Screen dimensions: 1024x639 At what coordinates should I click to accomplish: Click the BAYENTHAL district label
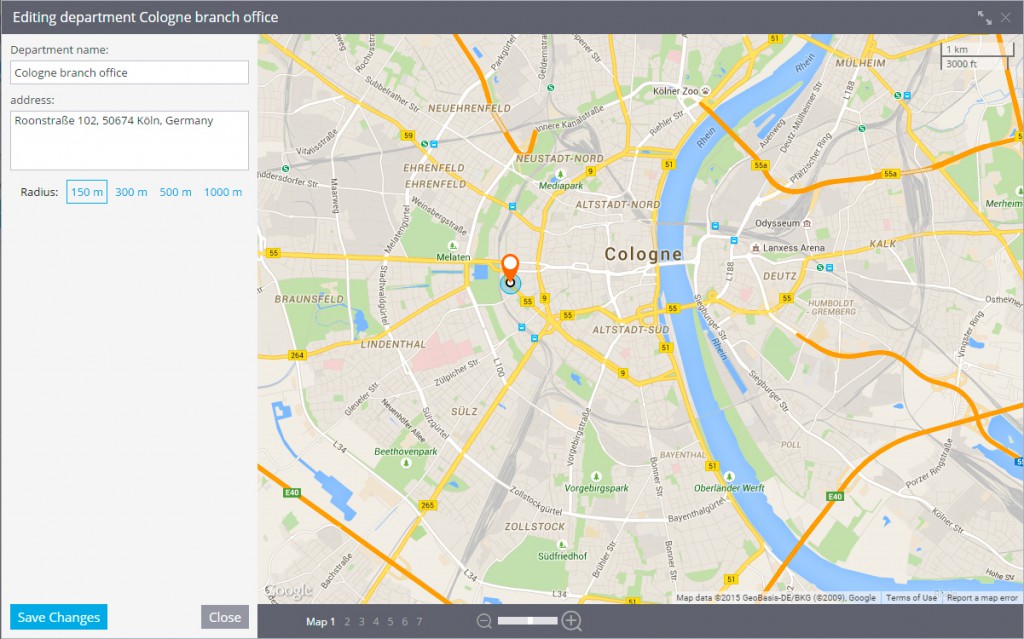(683, 455)
